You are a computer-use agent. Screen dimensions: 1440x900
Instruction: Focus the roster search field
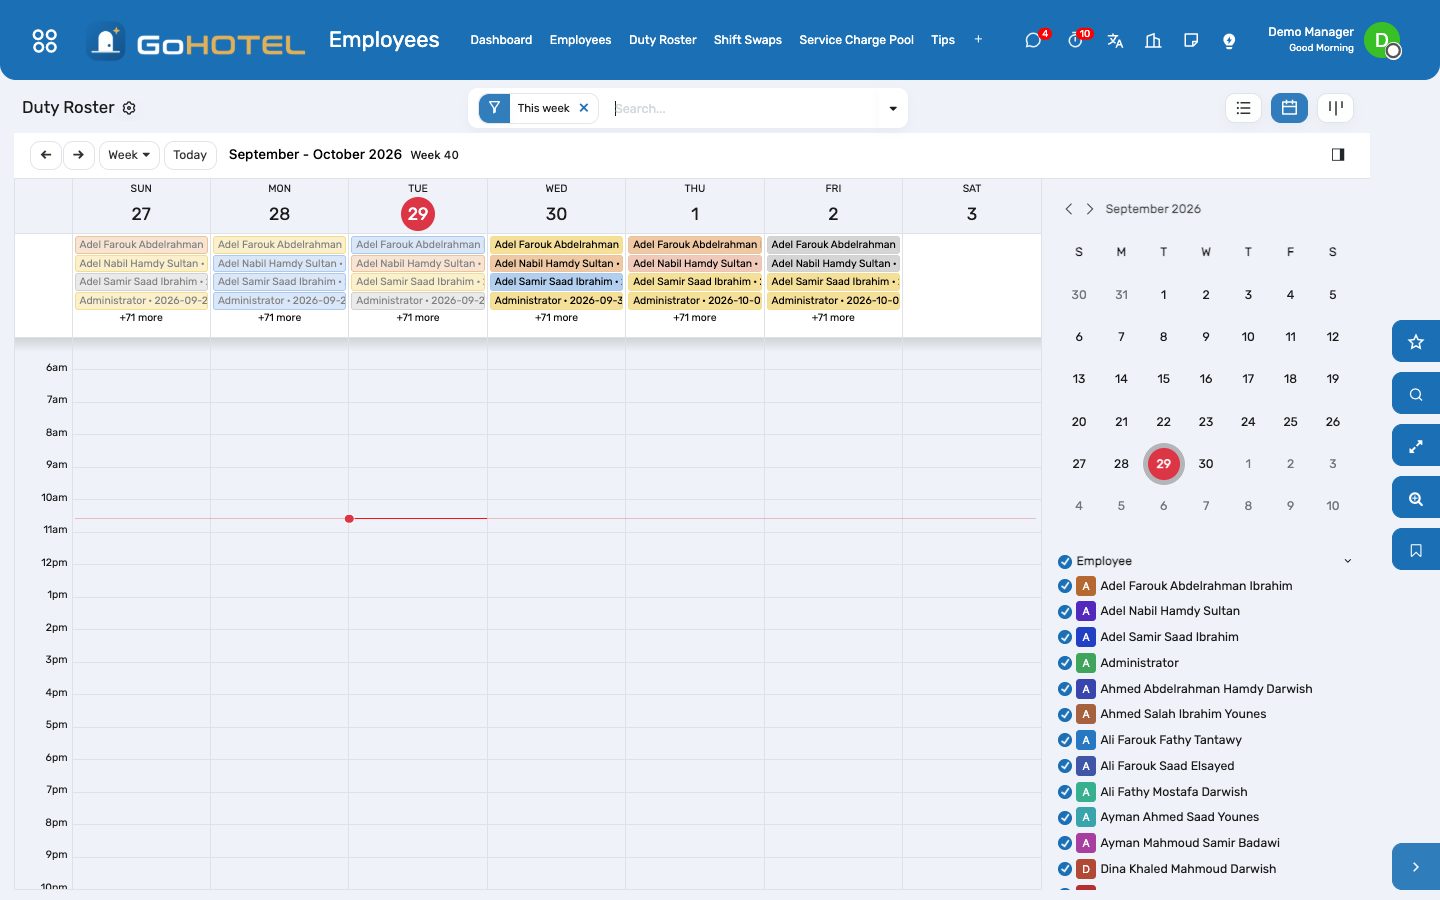coord(743,108)
